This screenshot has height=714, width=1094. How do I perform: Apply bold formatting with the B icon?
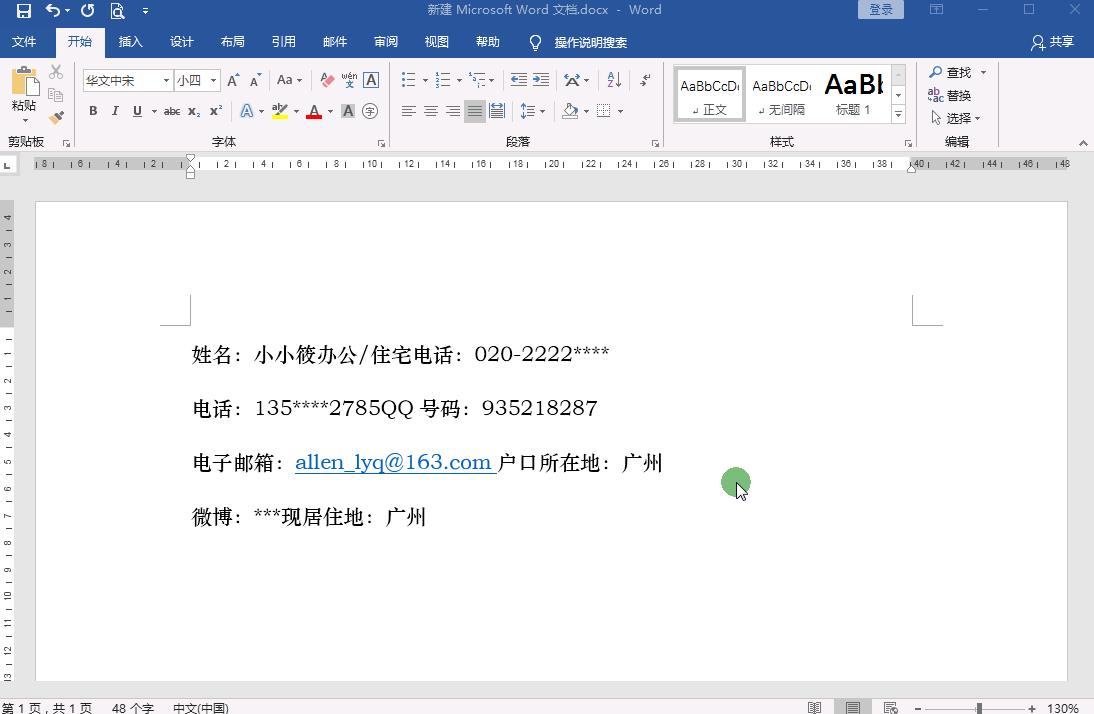click(92, 111)
